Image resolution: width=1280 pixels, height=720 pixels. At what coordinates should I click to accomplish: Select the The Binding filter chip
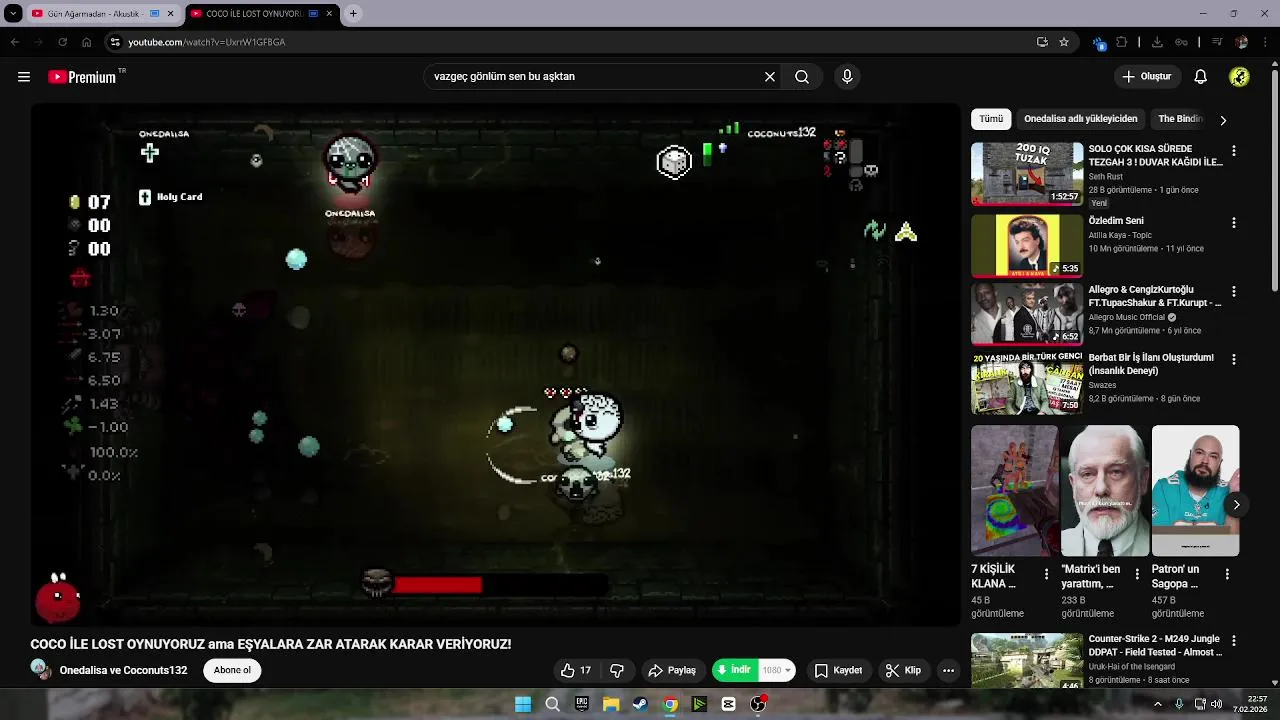click(1180, 119)
